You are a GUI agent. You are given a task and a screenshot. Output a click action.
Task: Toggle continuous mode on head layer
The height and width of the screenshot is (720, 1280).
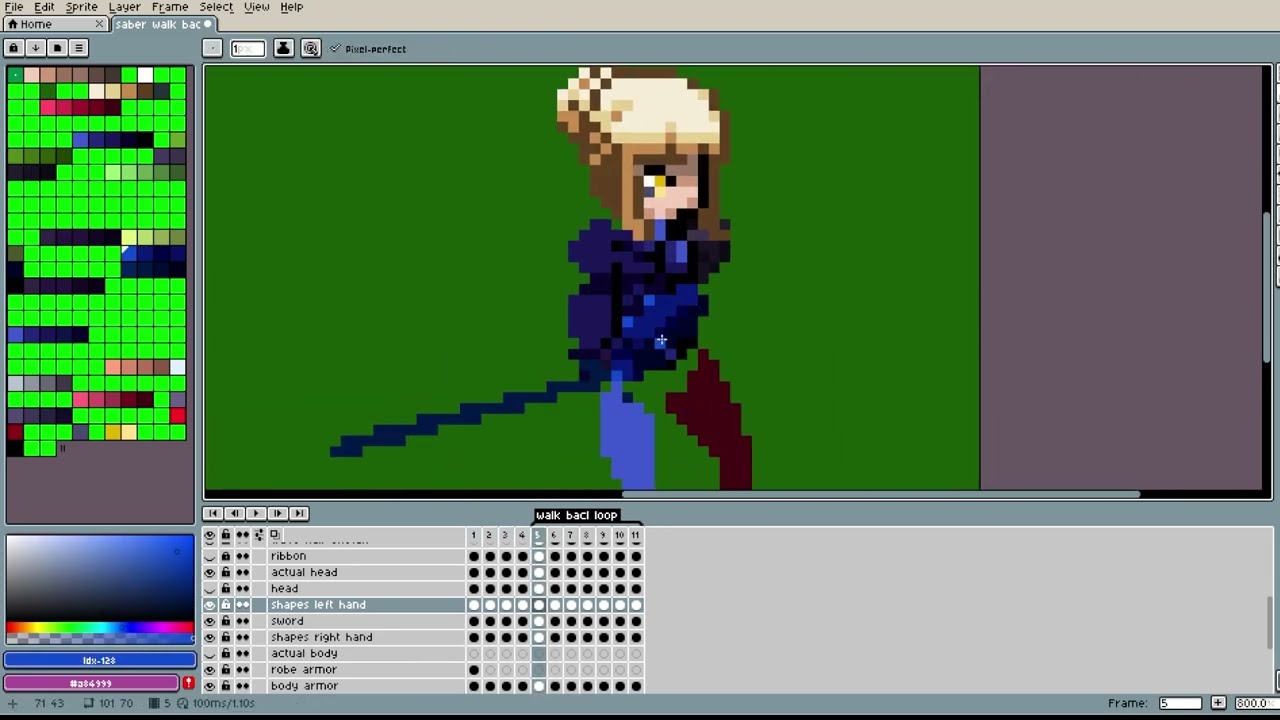point(242,589)
